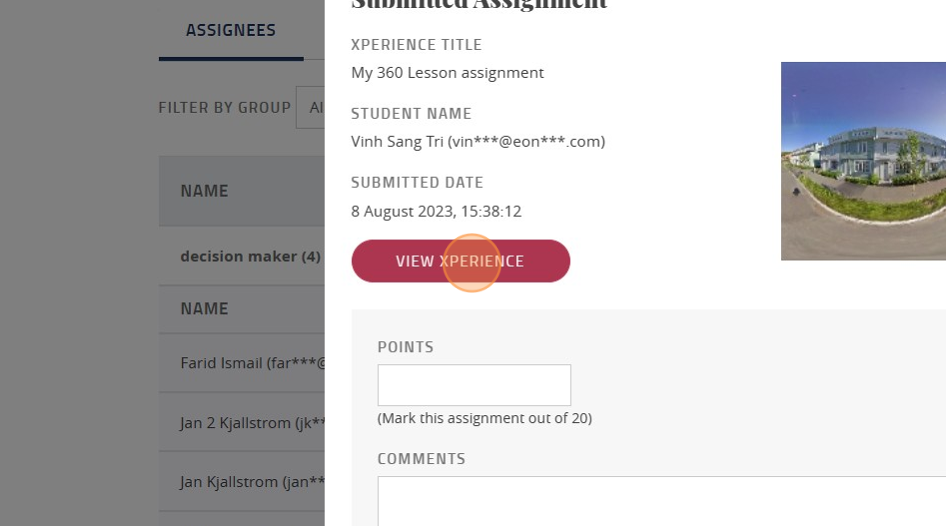Click the title My 360 Lesson assignment

[447, 73]
